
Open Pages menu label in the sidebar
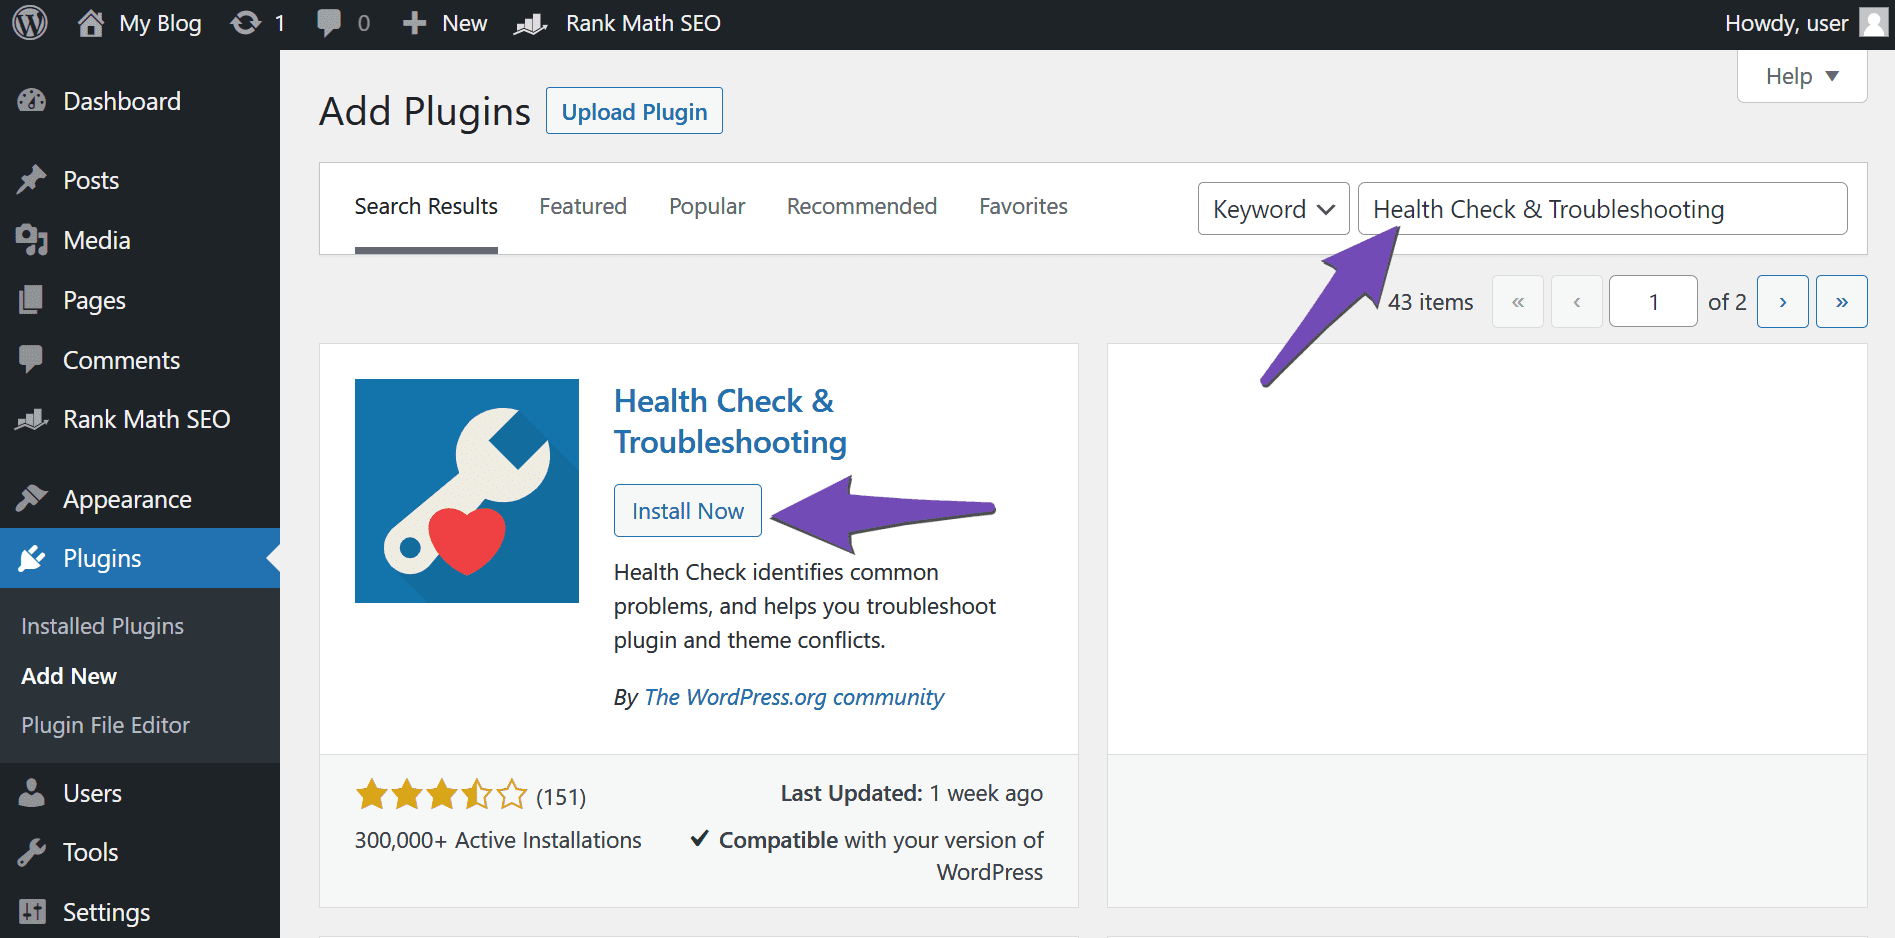pyautogui.click(x=94, y=300)
